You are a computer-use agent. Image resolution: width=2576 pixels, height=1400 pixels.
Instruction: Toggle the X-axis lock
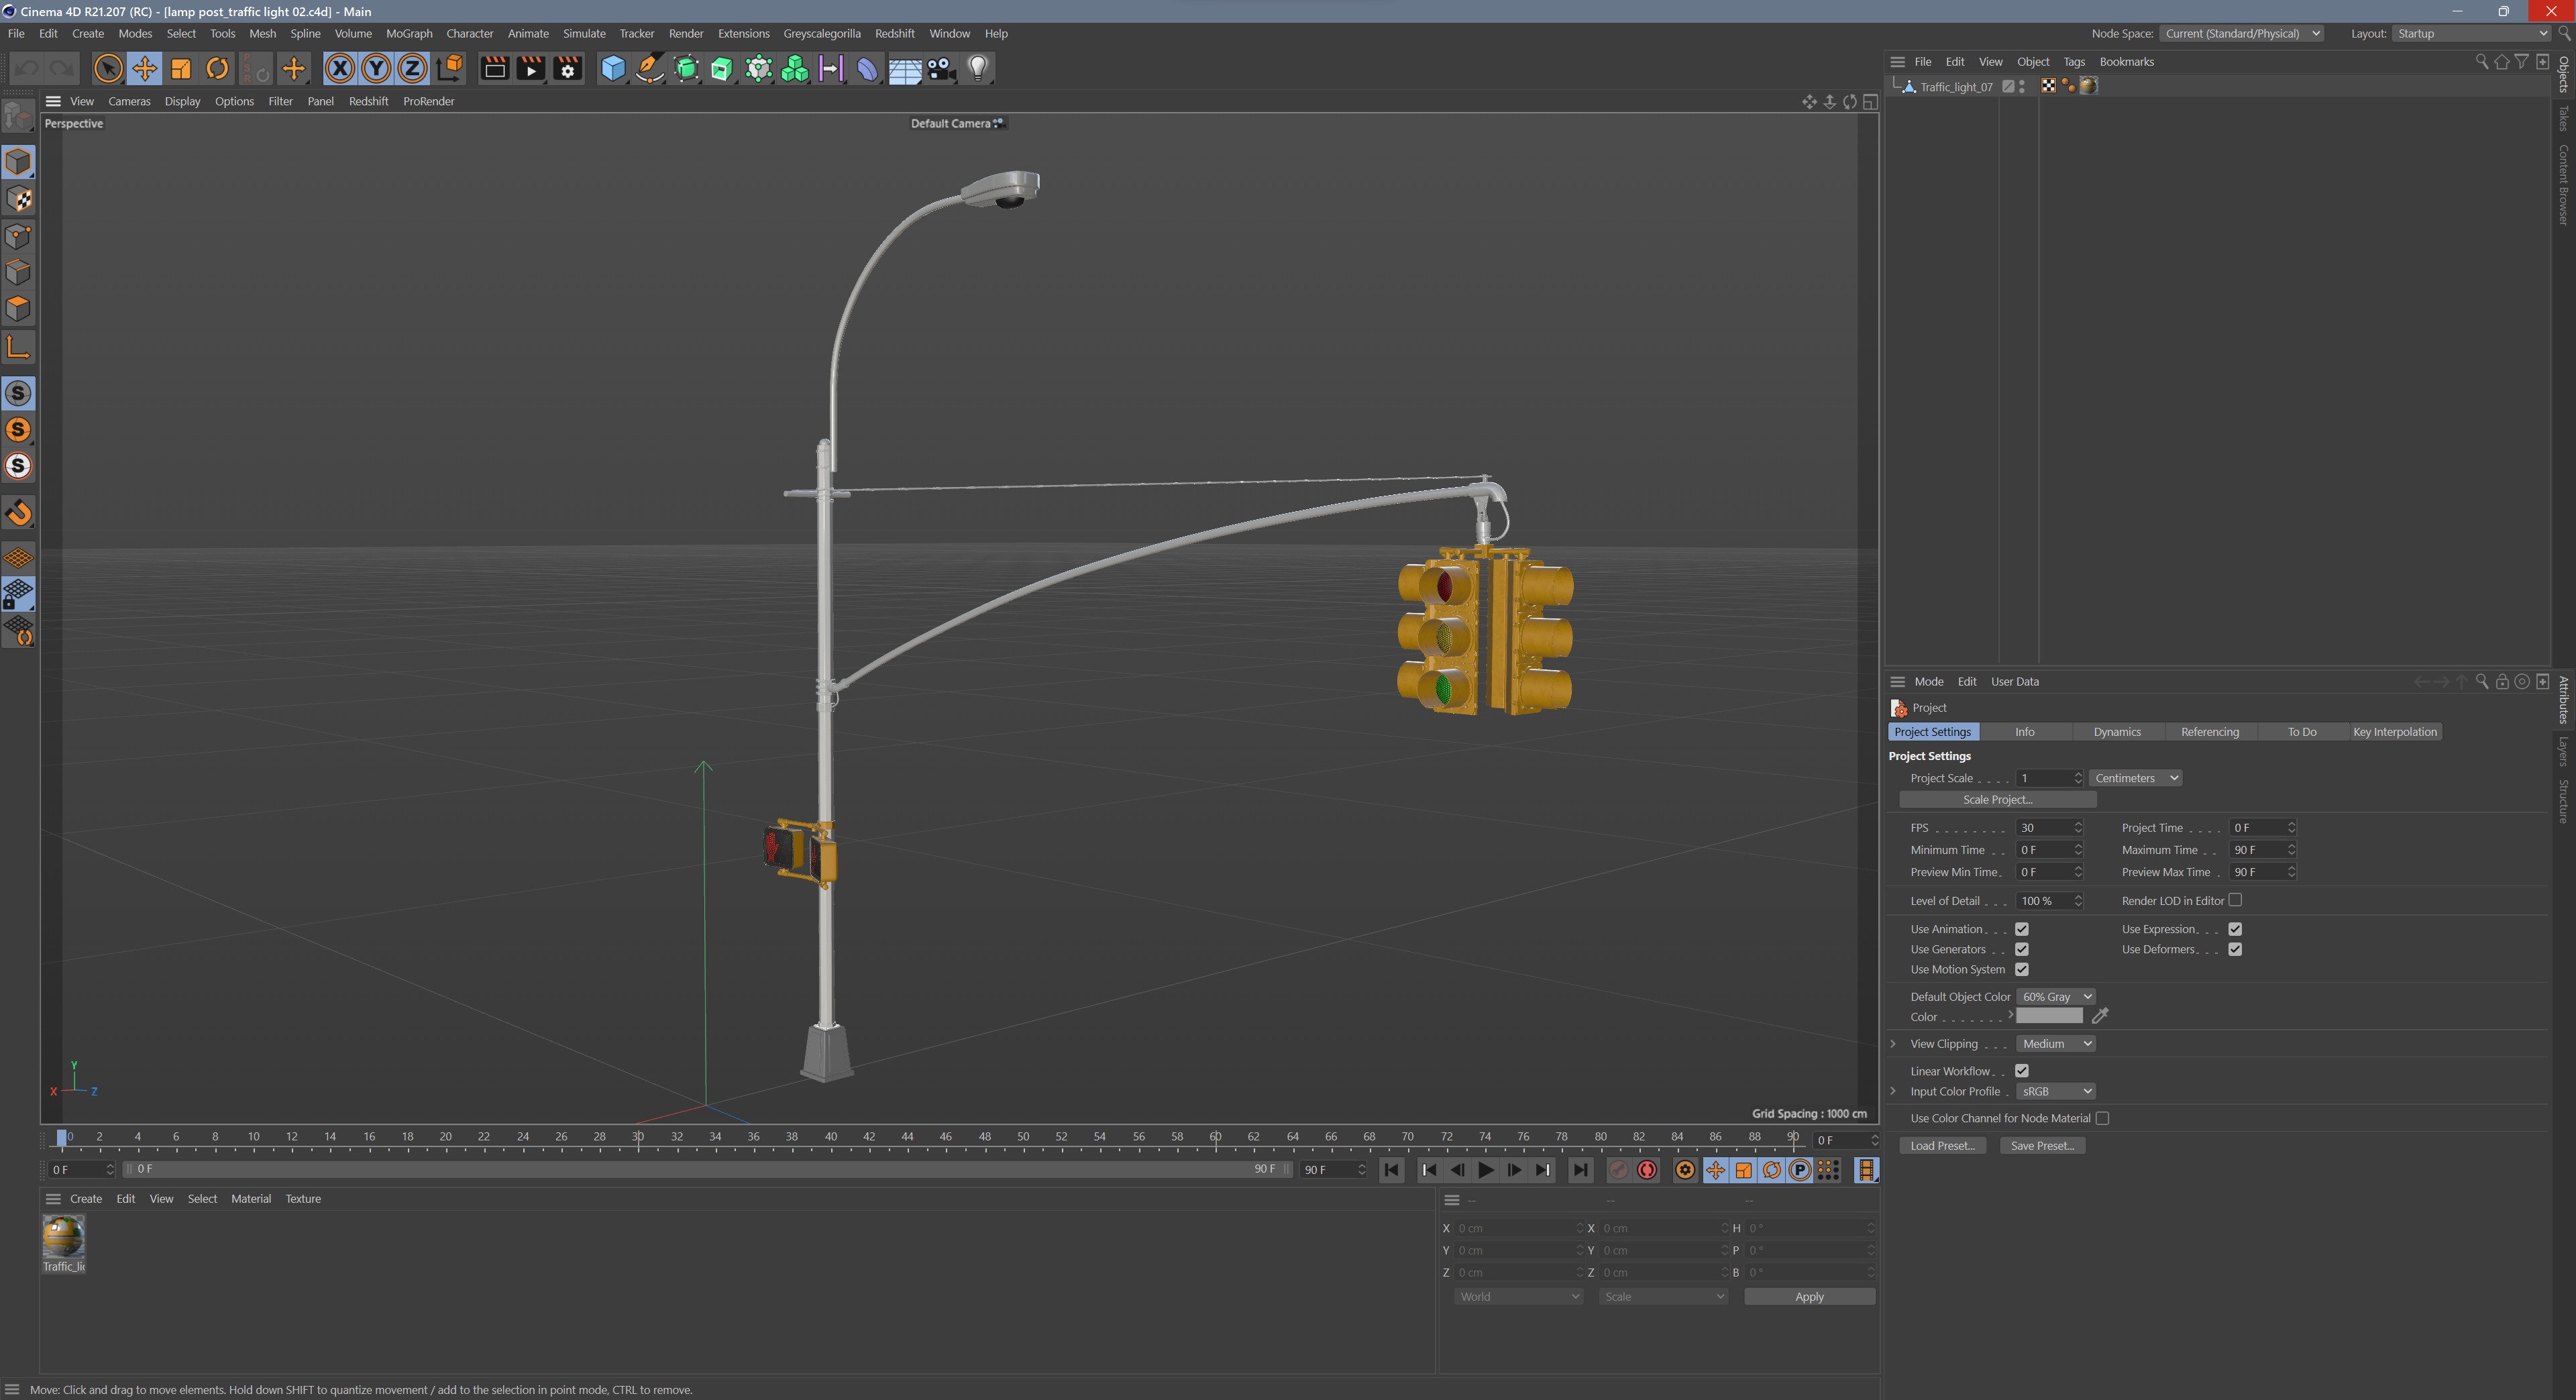[340, 68]
